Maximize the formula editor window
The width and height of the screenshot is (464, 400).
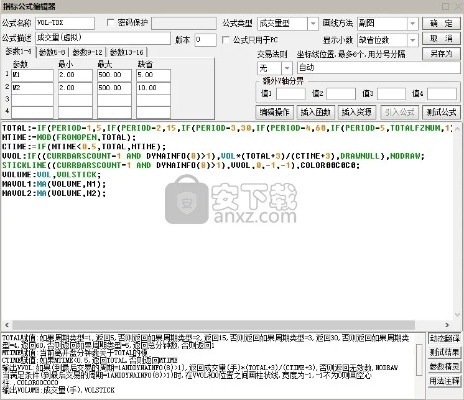coord(445,7)
